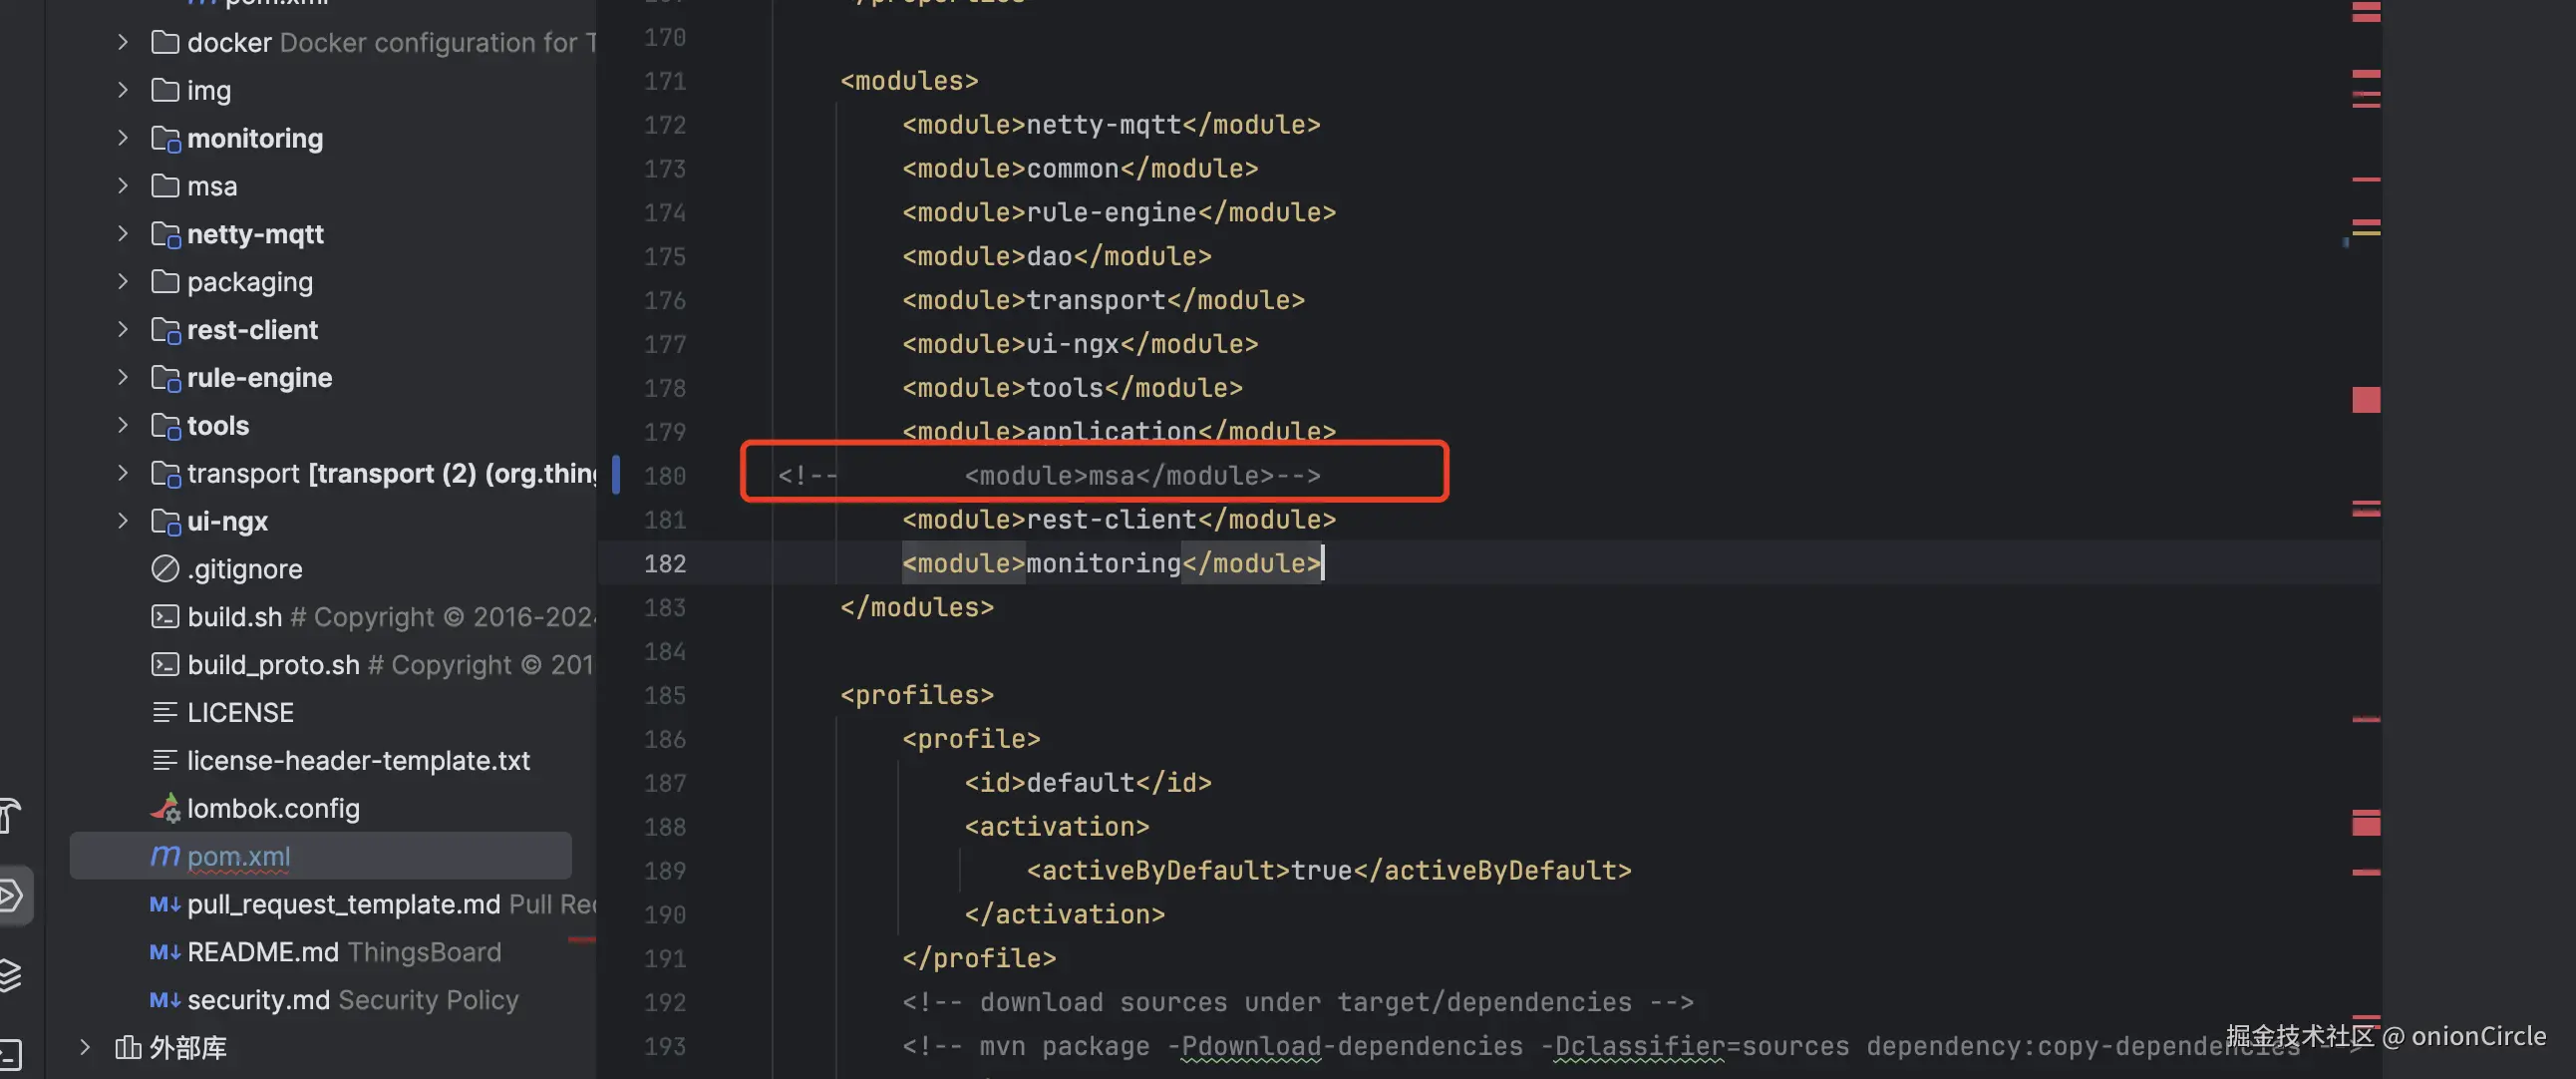Expand the monitoring module folder
The image size is (2576, 1079).
tap(122, 138)
